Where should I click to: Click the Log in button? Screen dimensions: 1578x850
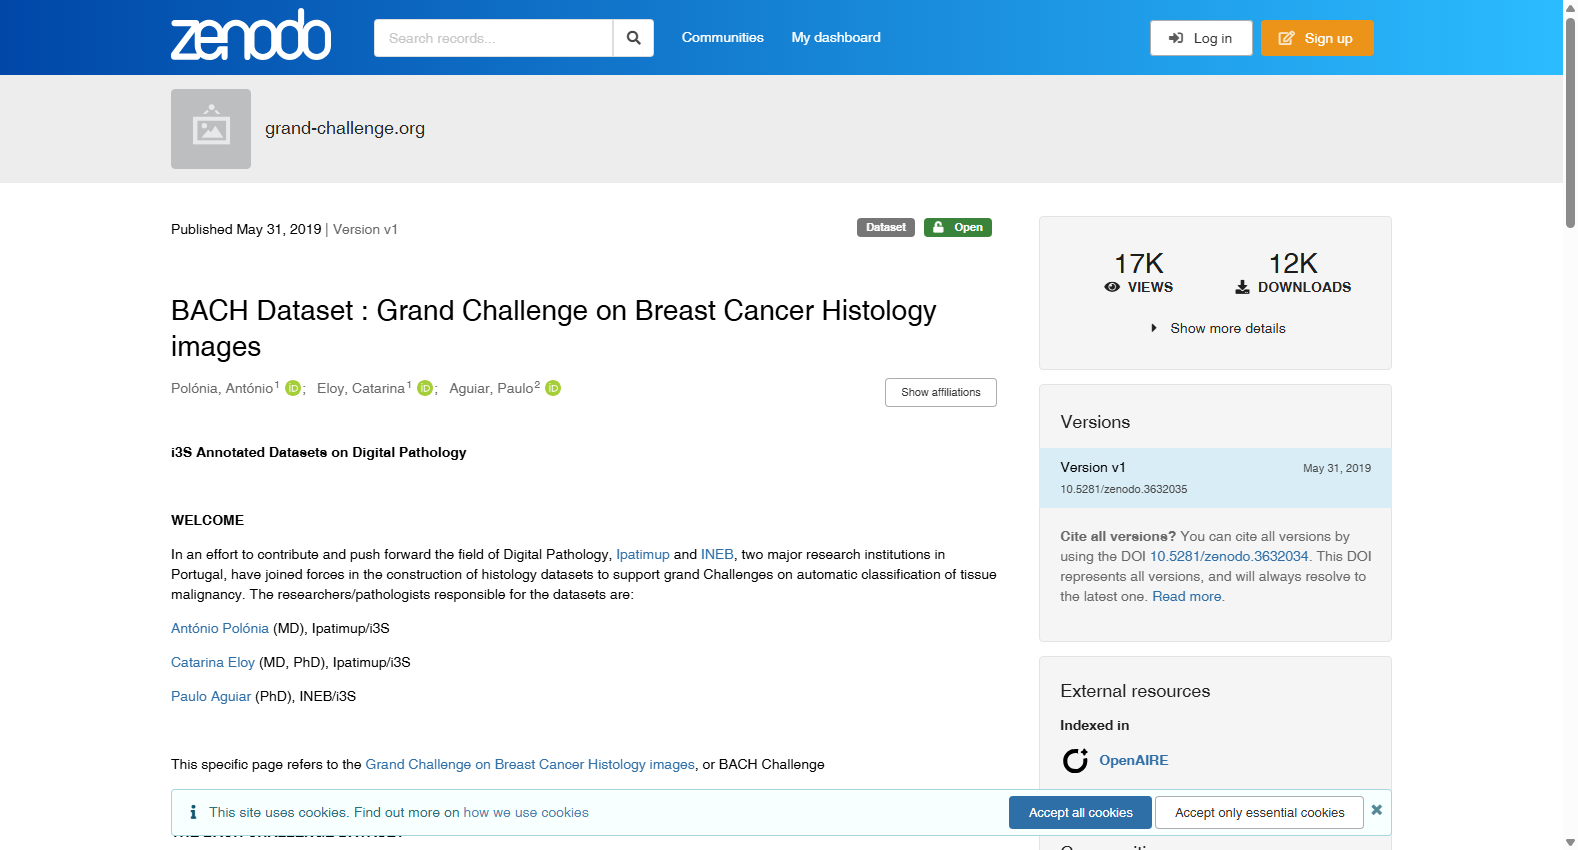[1201, 38]
